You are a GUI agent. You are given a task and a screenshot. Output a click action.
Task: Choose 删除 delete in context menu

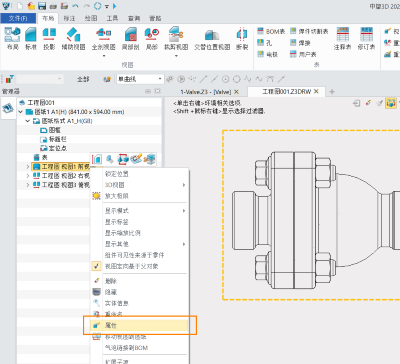tap(139, 281)
